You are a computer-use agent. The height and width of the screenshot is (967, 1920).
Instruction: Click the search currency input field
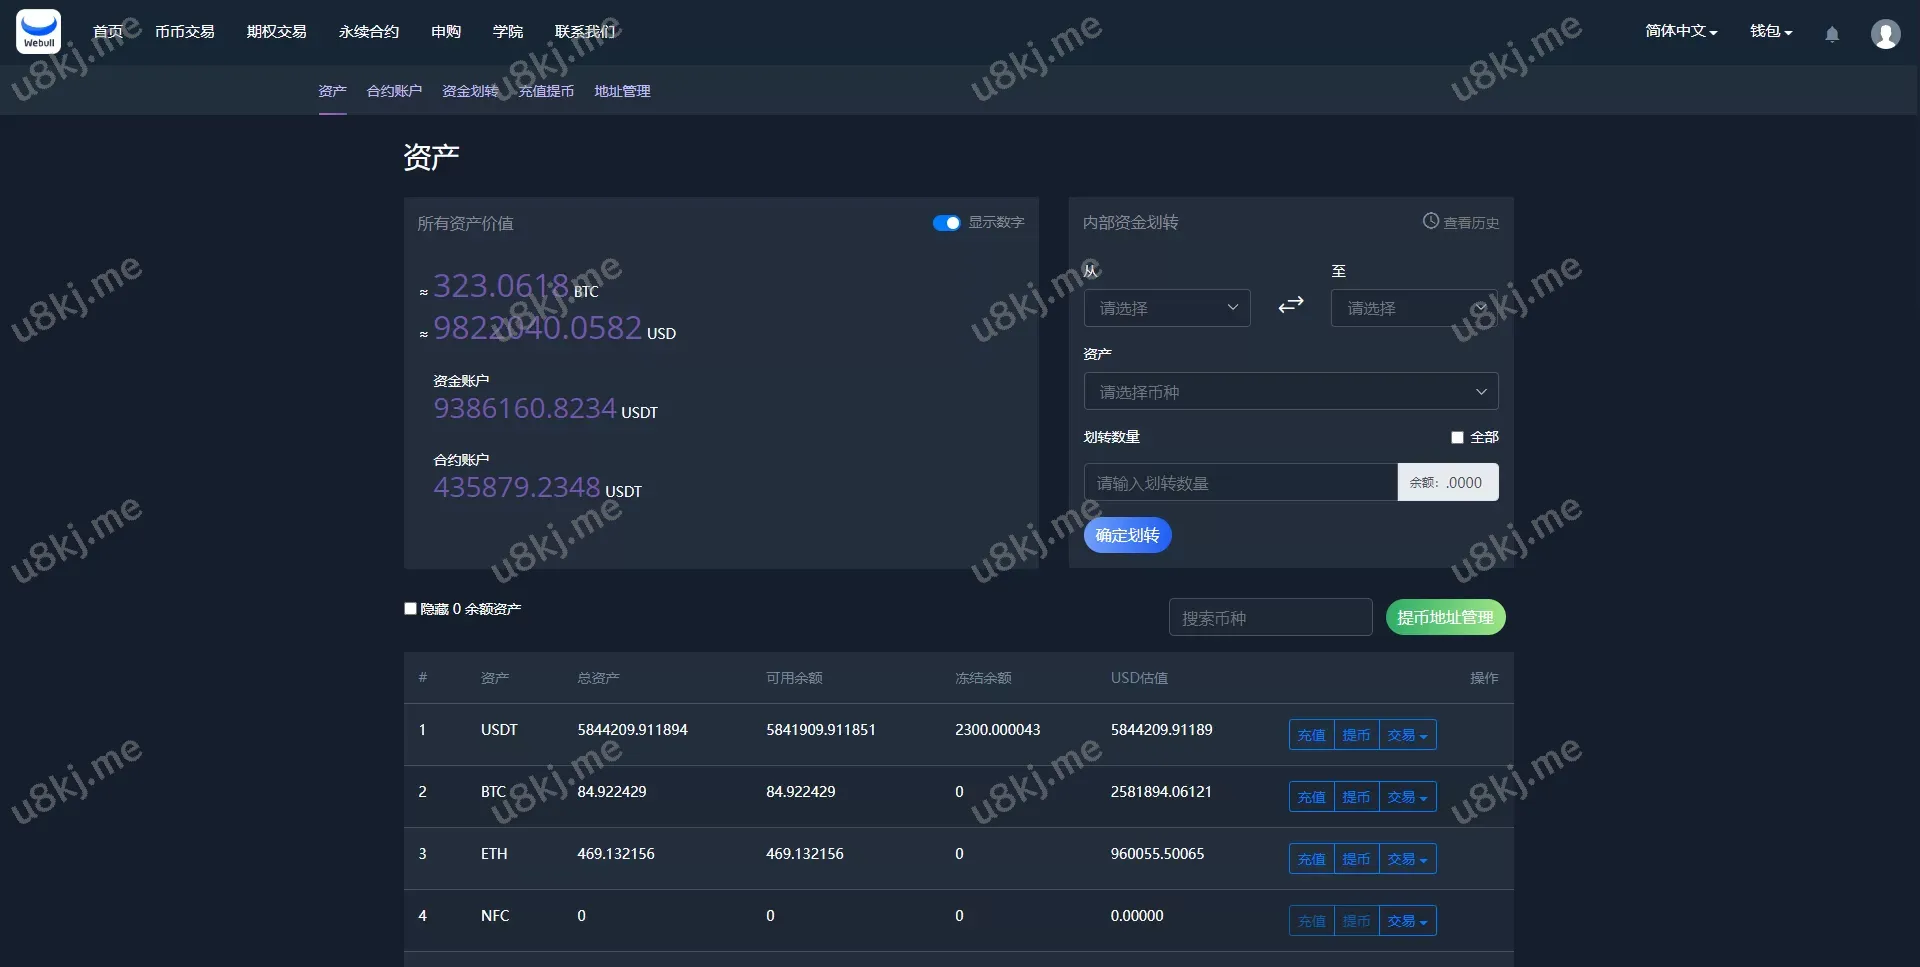[1270, 618]
